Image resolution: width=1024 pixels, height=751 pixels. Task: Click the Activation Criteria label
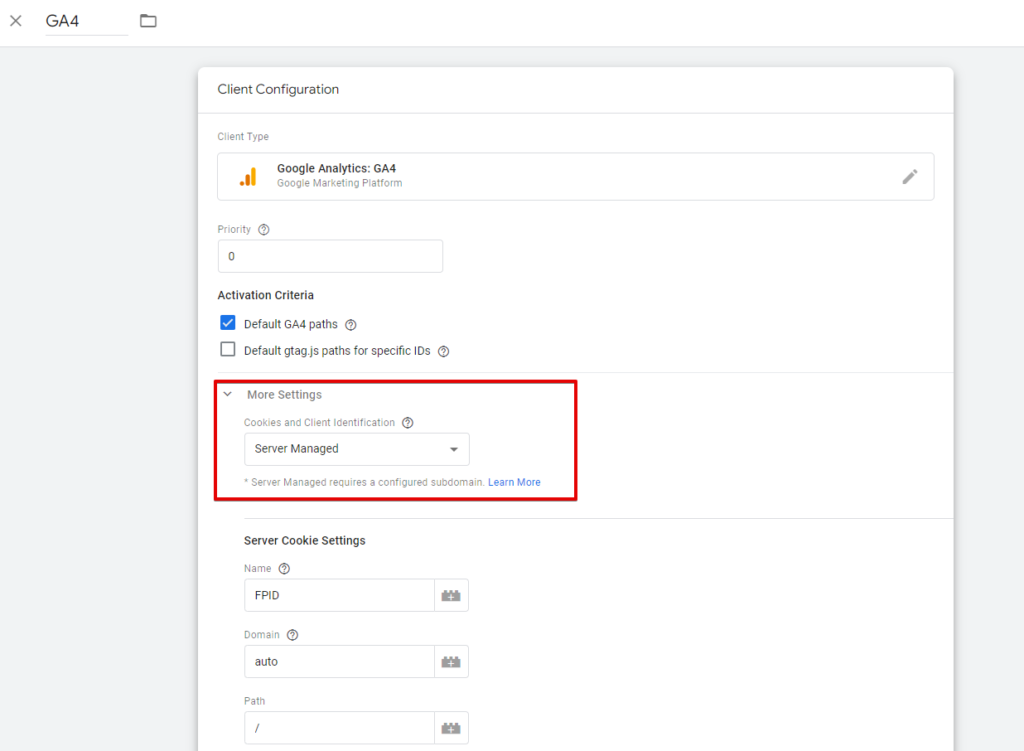pos(266,295)
